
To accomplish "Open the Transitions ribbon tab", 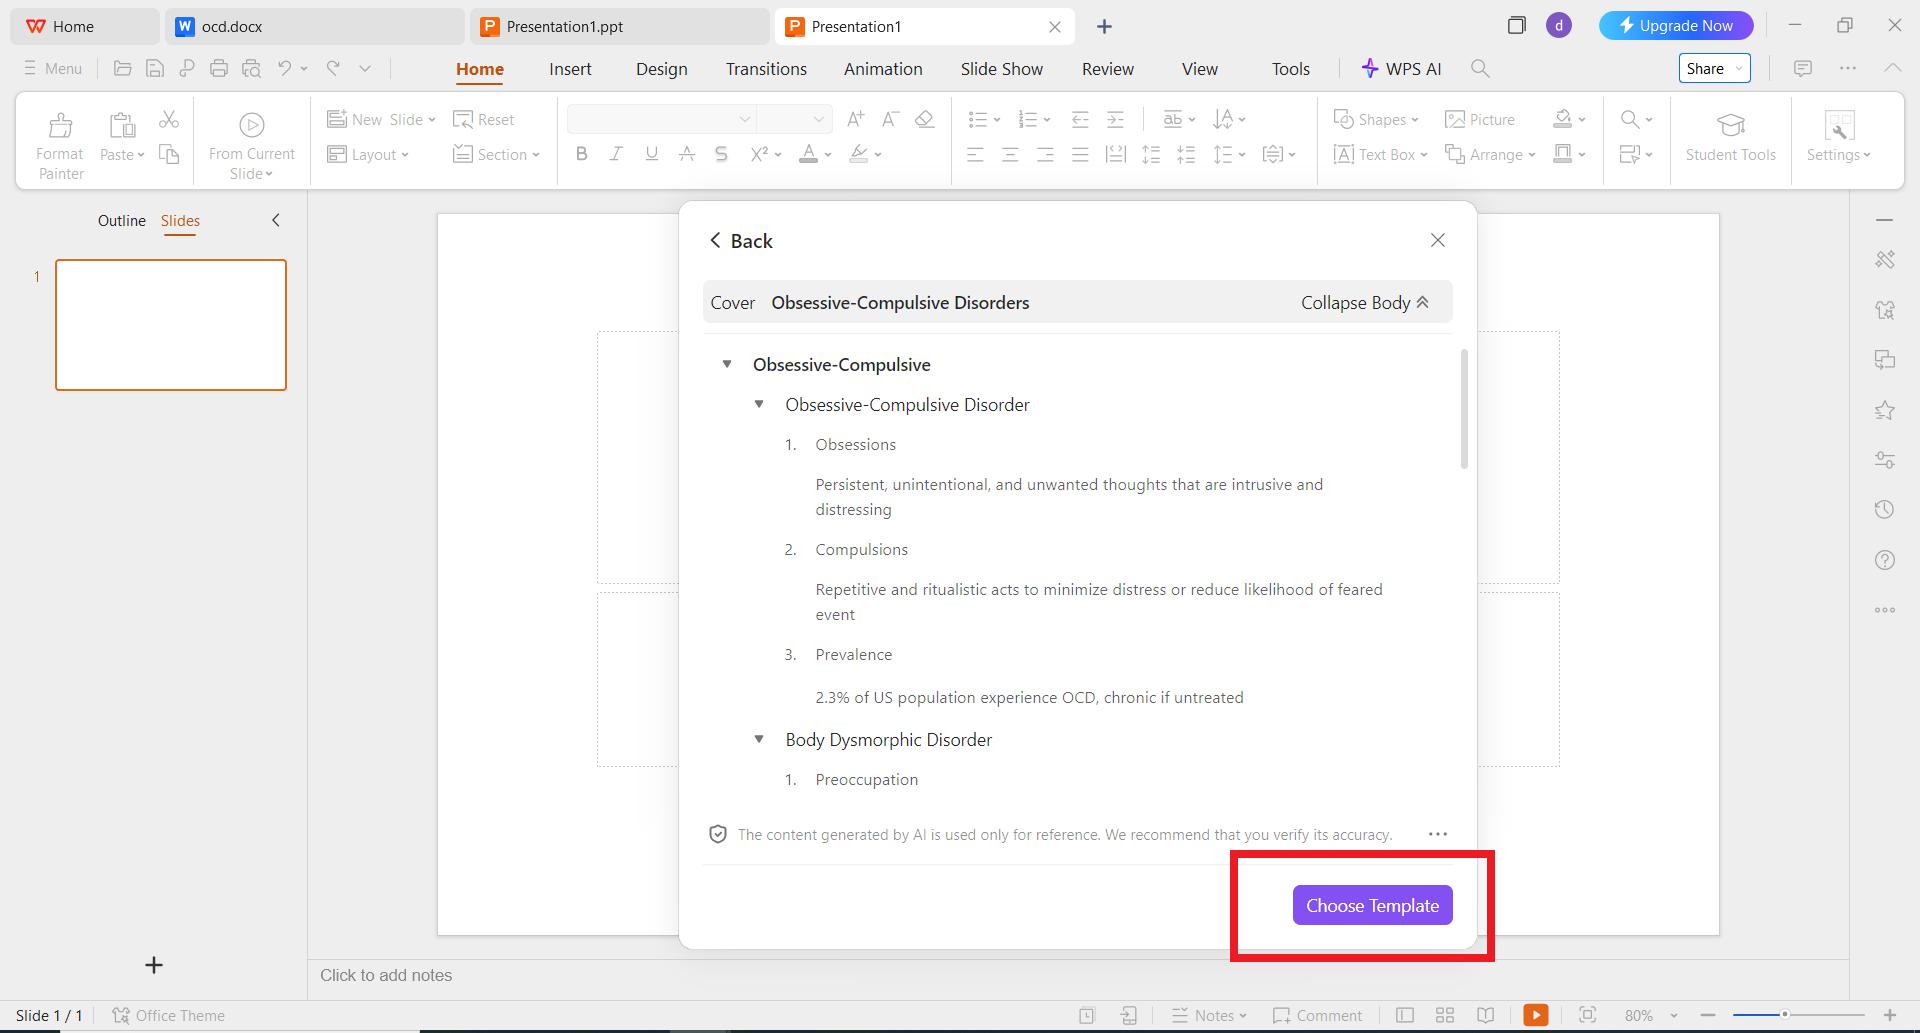I will 766,69.
